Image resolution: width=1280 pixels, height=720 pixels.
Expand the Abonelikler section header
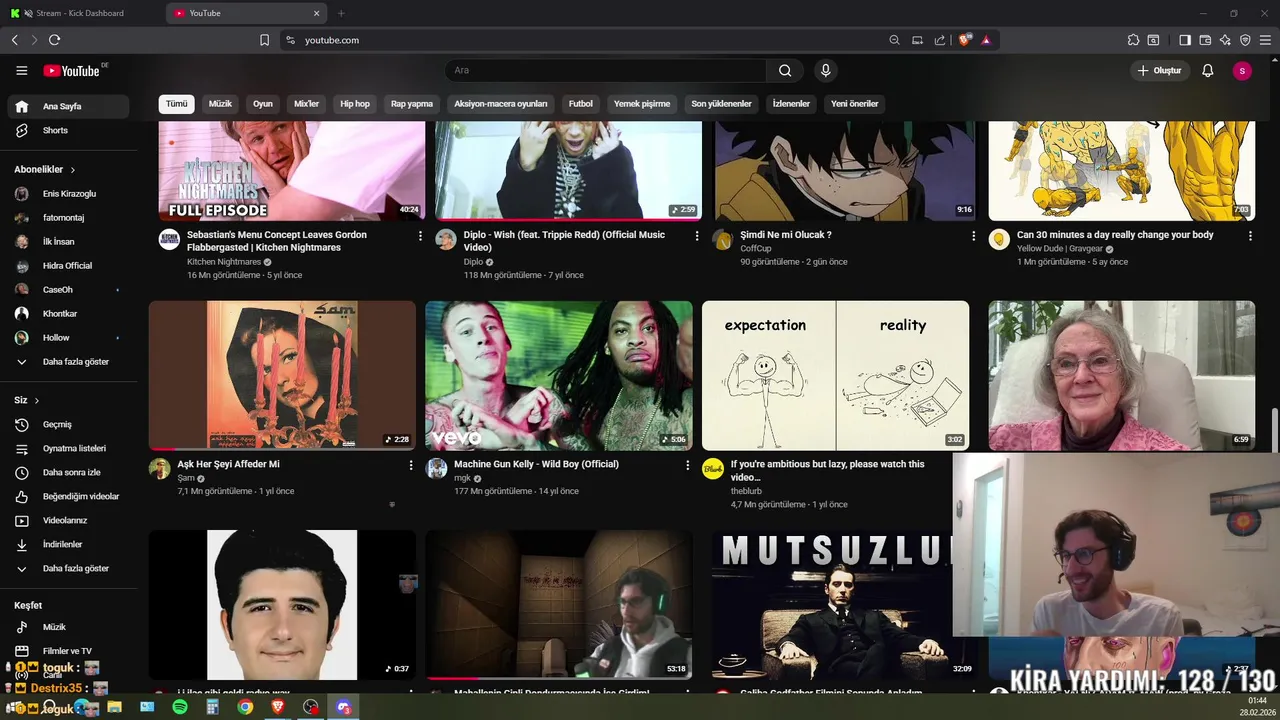click(x=45, y=170)
